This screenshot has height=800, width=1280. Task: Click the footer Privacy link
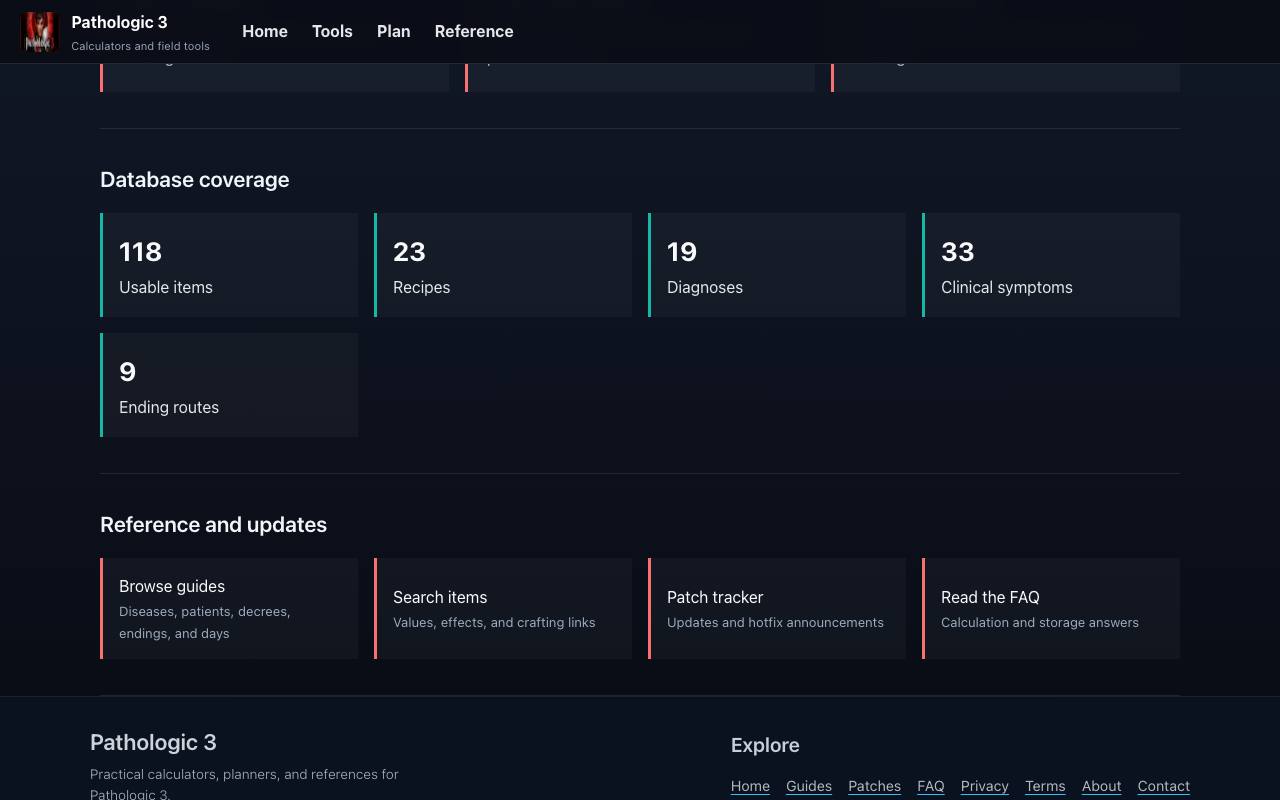(x=985, y=786)
